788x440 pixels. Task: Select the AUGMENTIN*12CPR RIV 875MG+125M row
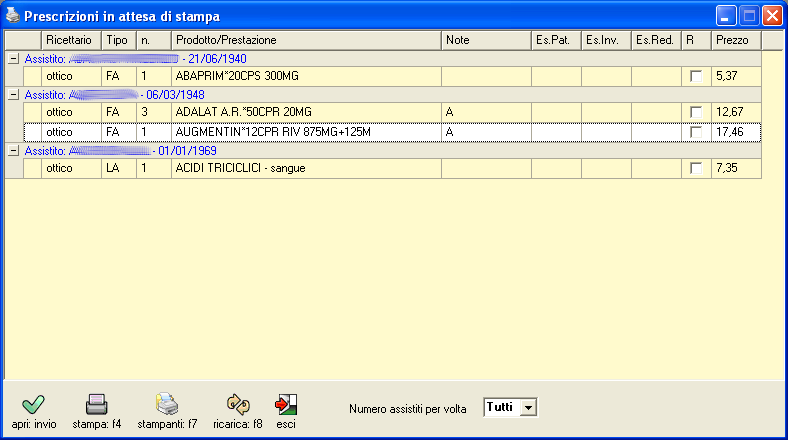(x=305, y=132)
